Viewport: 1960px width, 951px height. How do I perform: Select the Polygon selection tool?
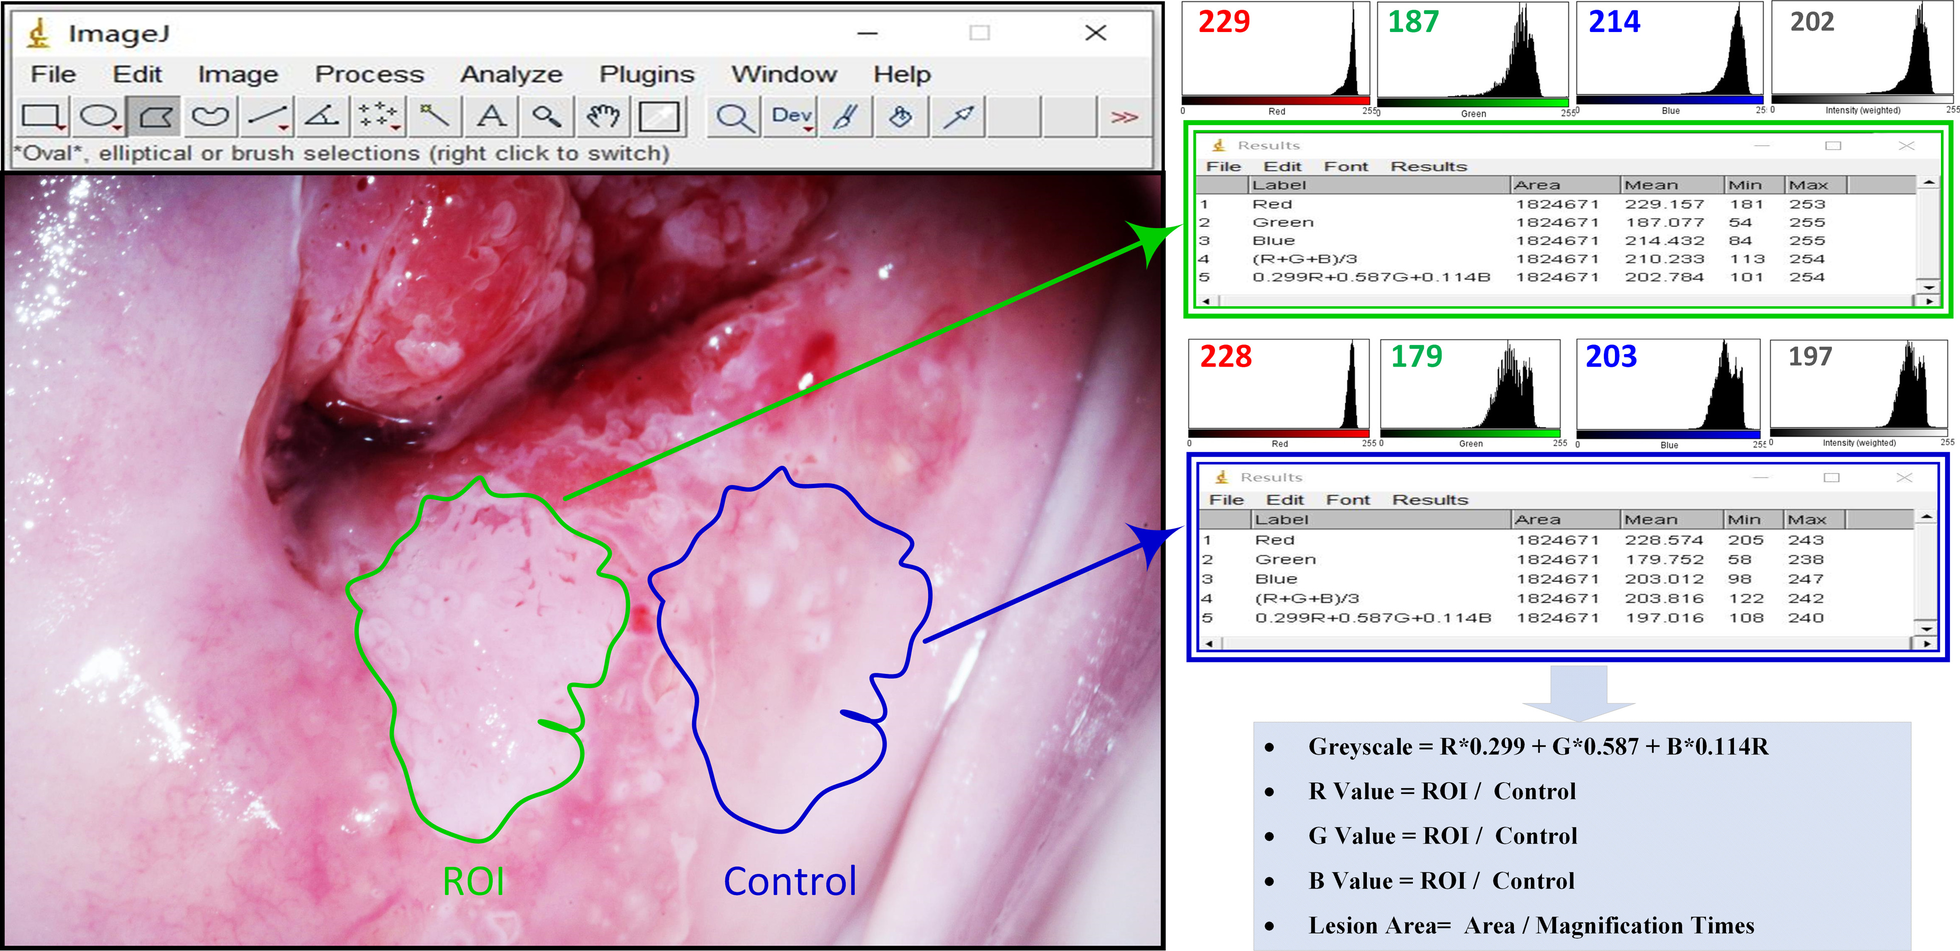click(x=154, y=117)
